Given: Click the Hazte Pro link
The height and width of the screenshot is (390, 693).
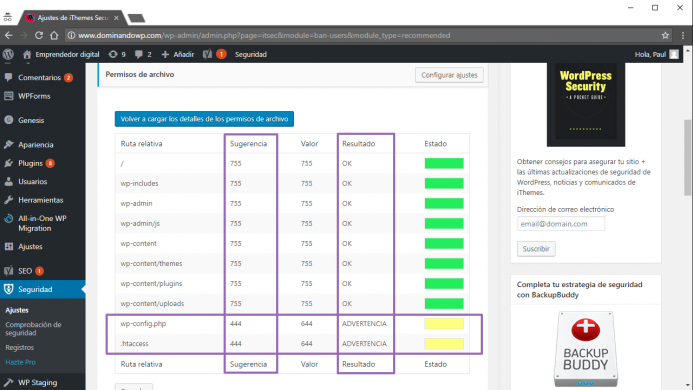Looking at the screenshot, I should pyautogui.click(x=20, y=362).
